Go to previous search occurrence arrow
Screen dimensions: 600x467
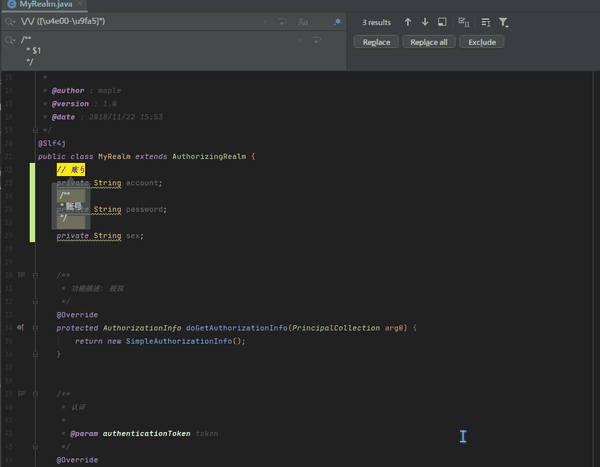(x=408, y=21)
